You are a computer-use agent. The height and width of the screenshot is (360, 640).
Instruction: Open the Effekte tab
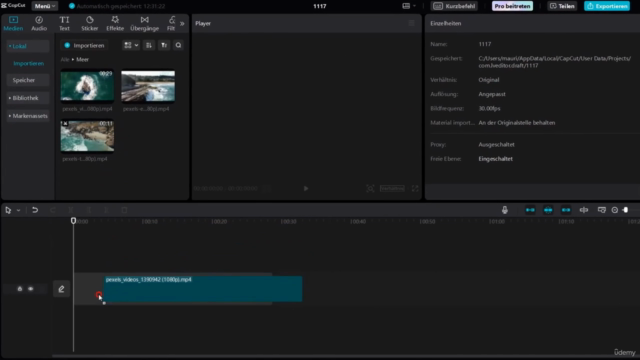[115, 23]
